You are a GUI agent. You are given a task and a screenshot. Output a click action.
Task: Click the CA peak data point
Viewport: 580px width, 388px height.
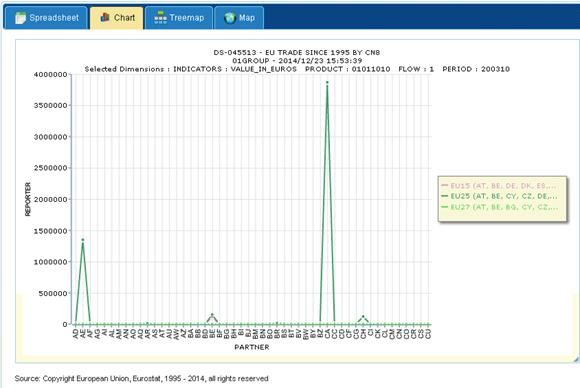click(327, 82)
